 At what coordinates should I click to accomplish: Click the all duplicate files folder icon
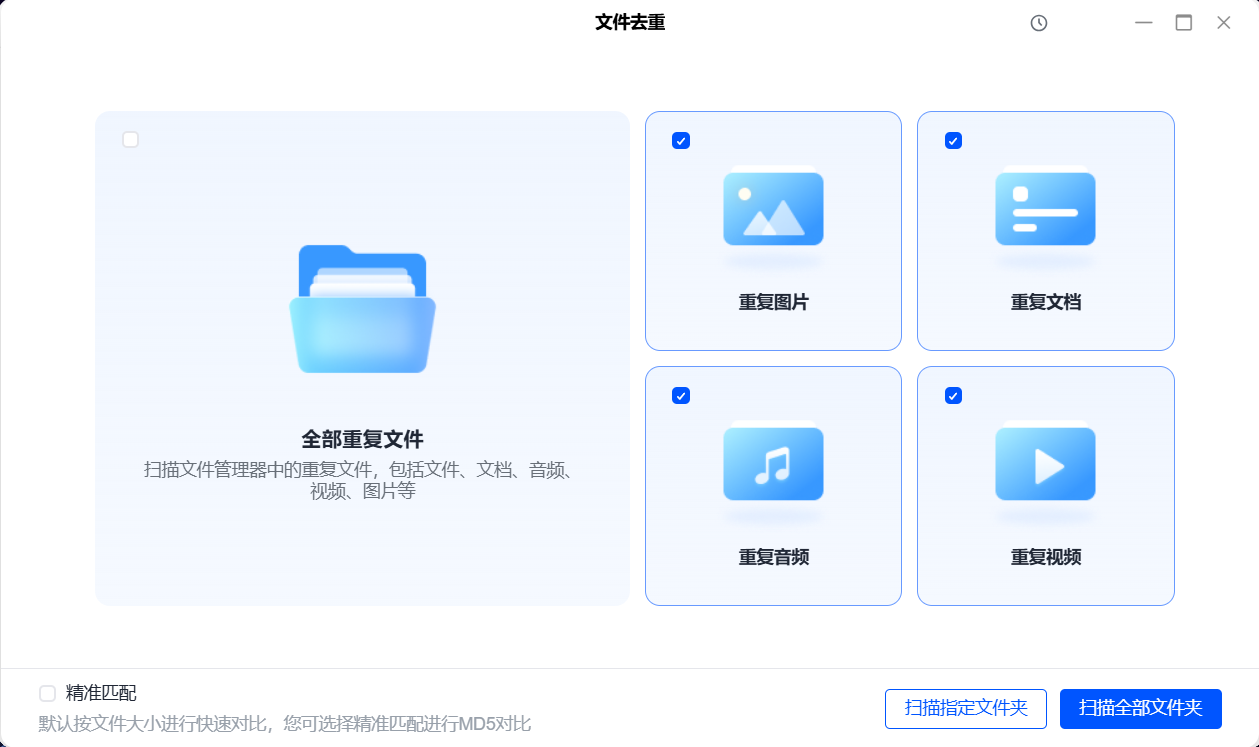coord(362,309)
